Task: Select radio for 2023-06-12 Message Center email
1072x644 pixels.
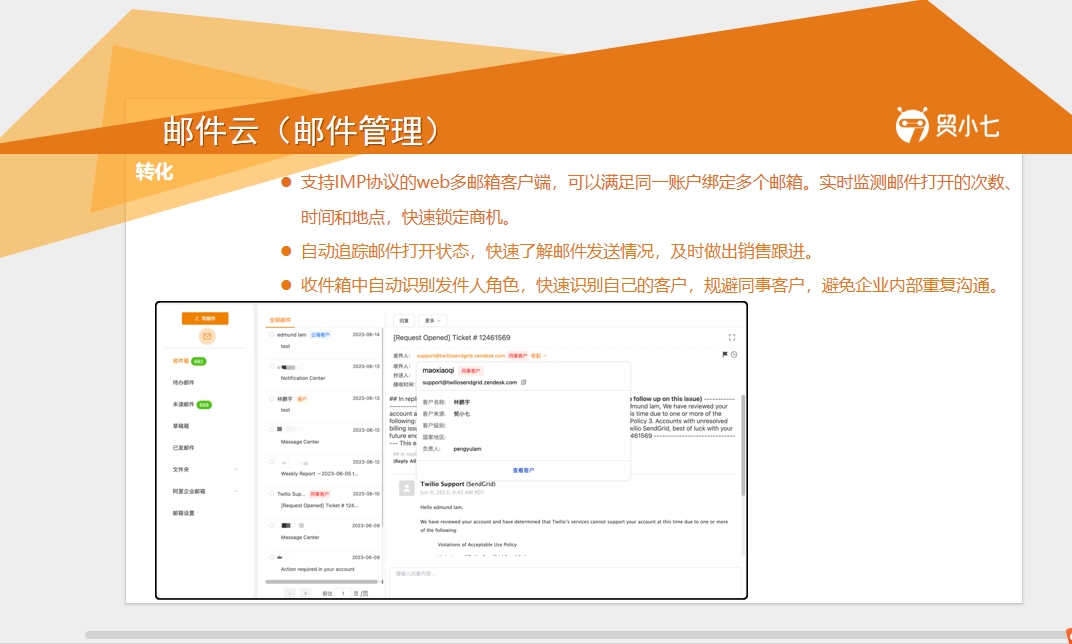Action: 271,430
